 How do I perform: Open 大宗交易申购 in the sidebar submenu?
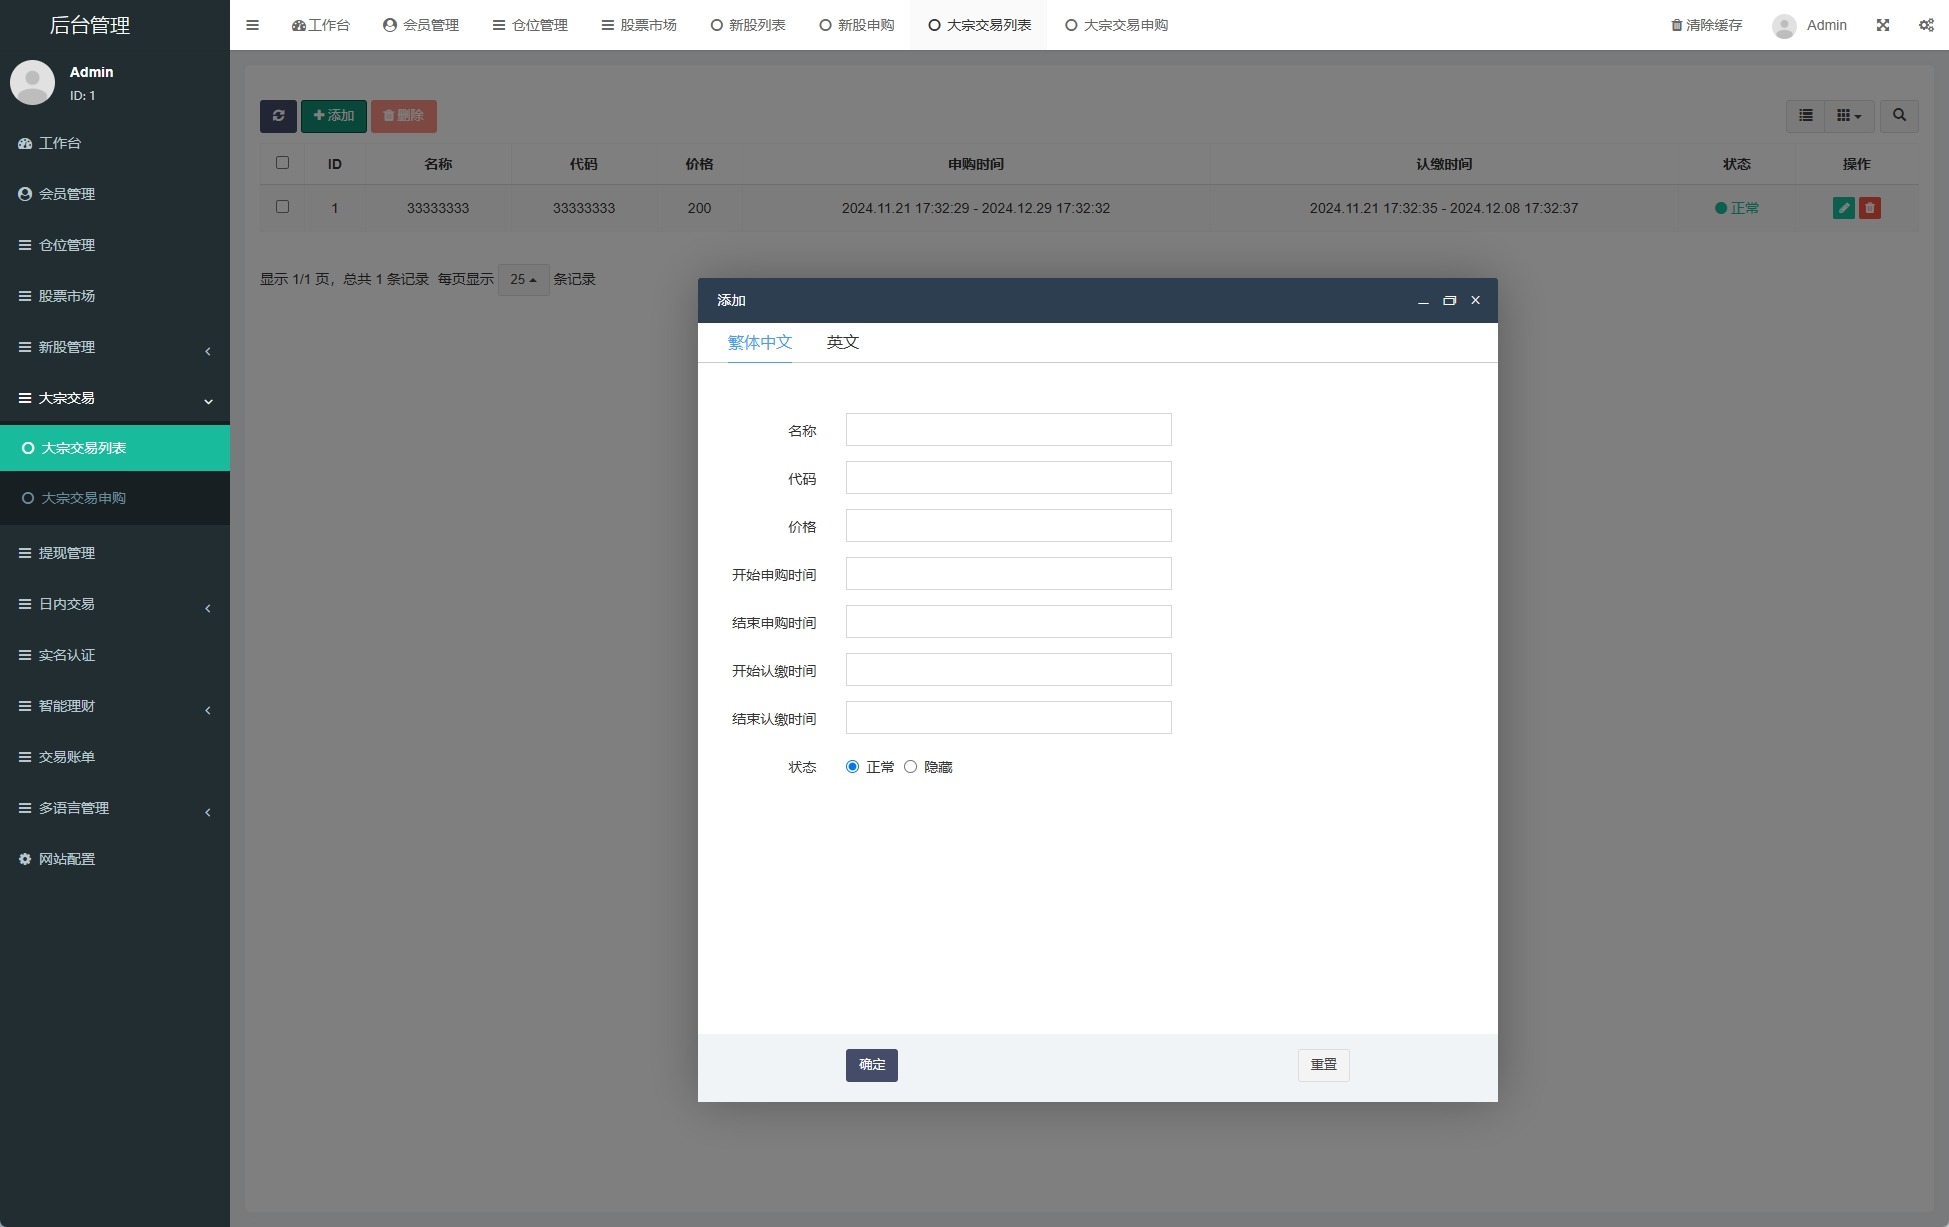[x=115, y=498]
